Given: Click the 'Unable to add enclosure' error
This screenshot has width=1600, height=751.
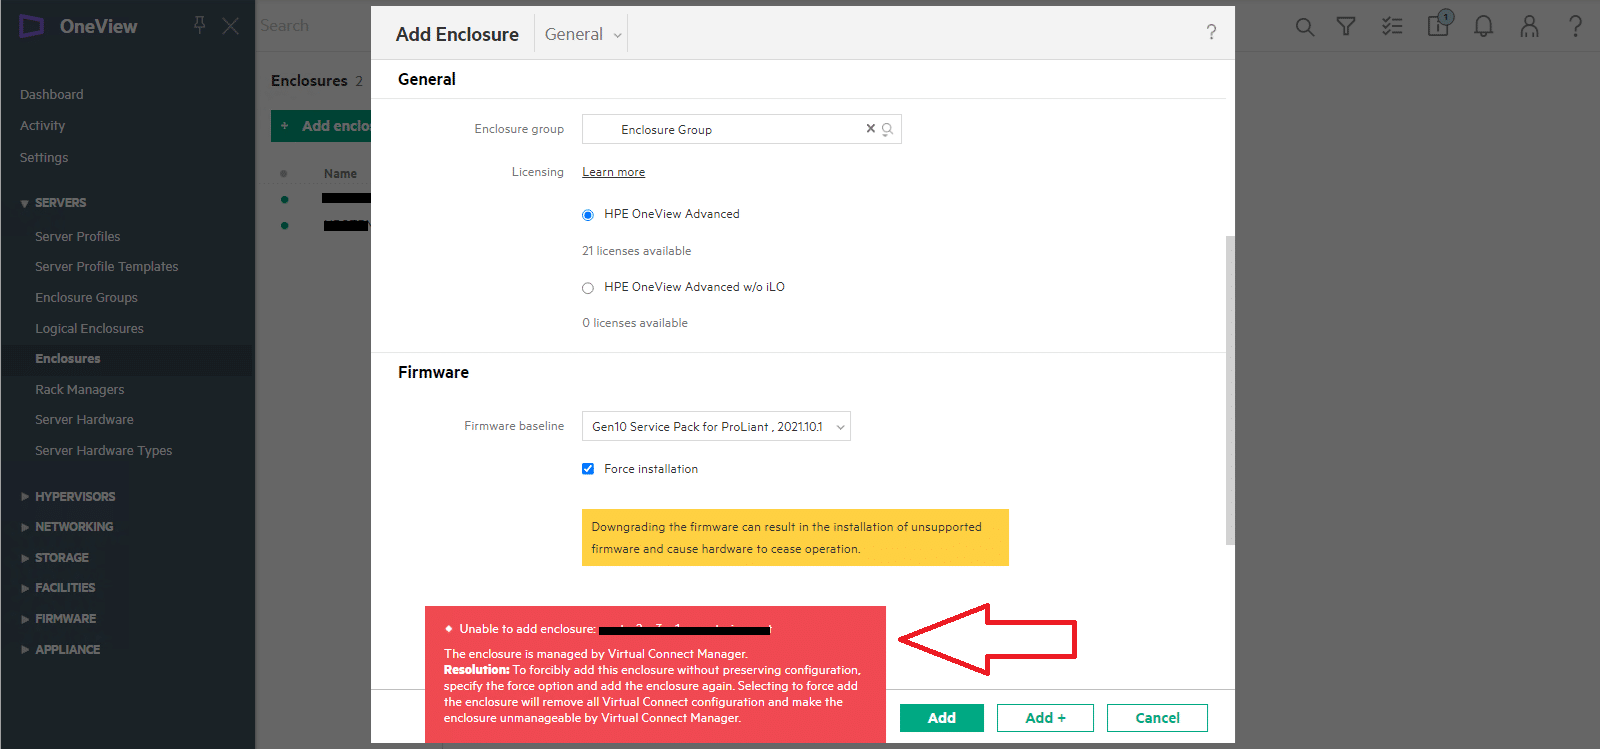Looking at the screenshot, I should (x=655, y=675).
